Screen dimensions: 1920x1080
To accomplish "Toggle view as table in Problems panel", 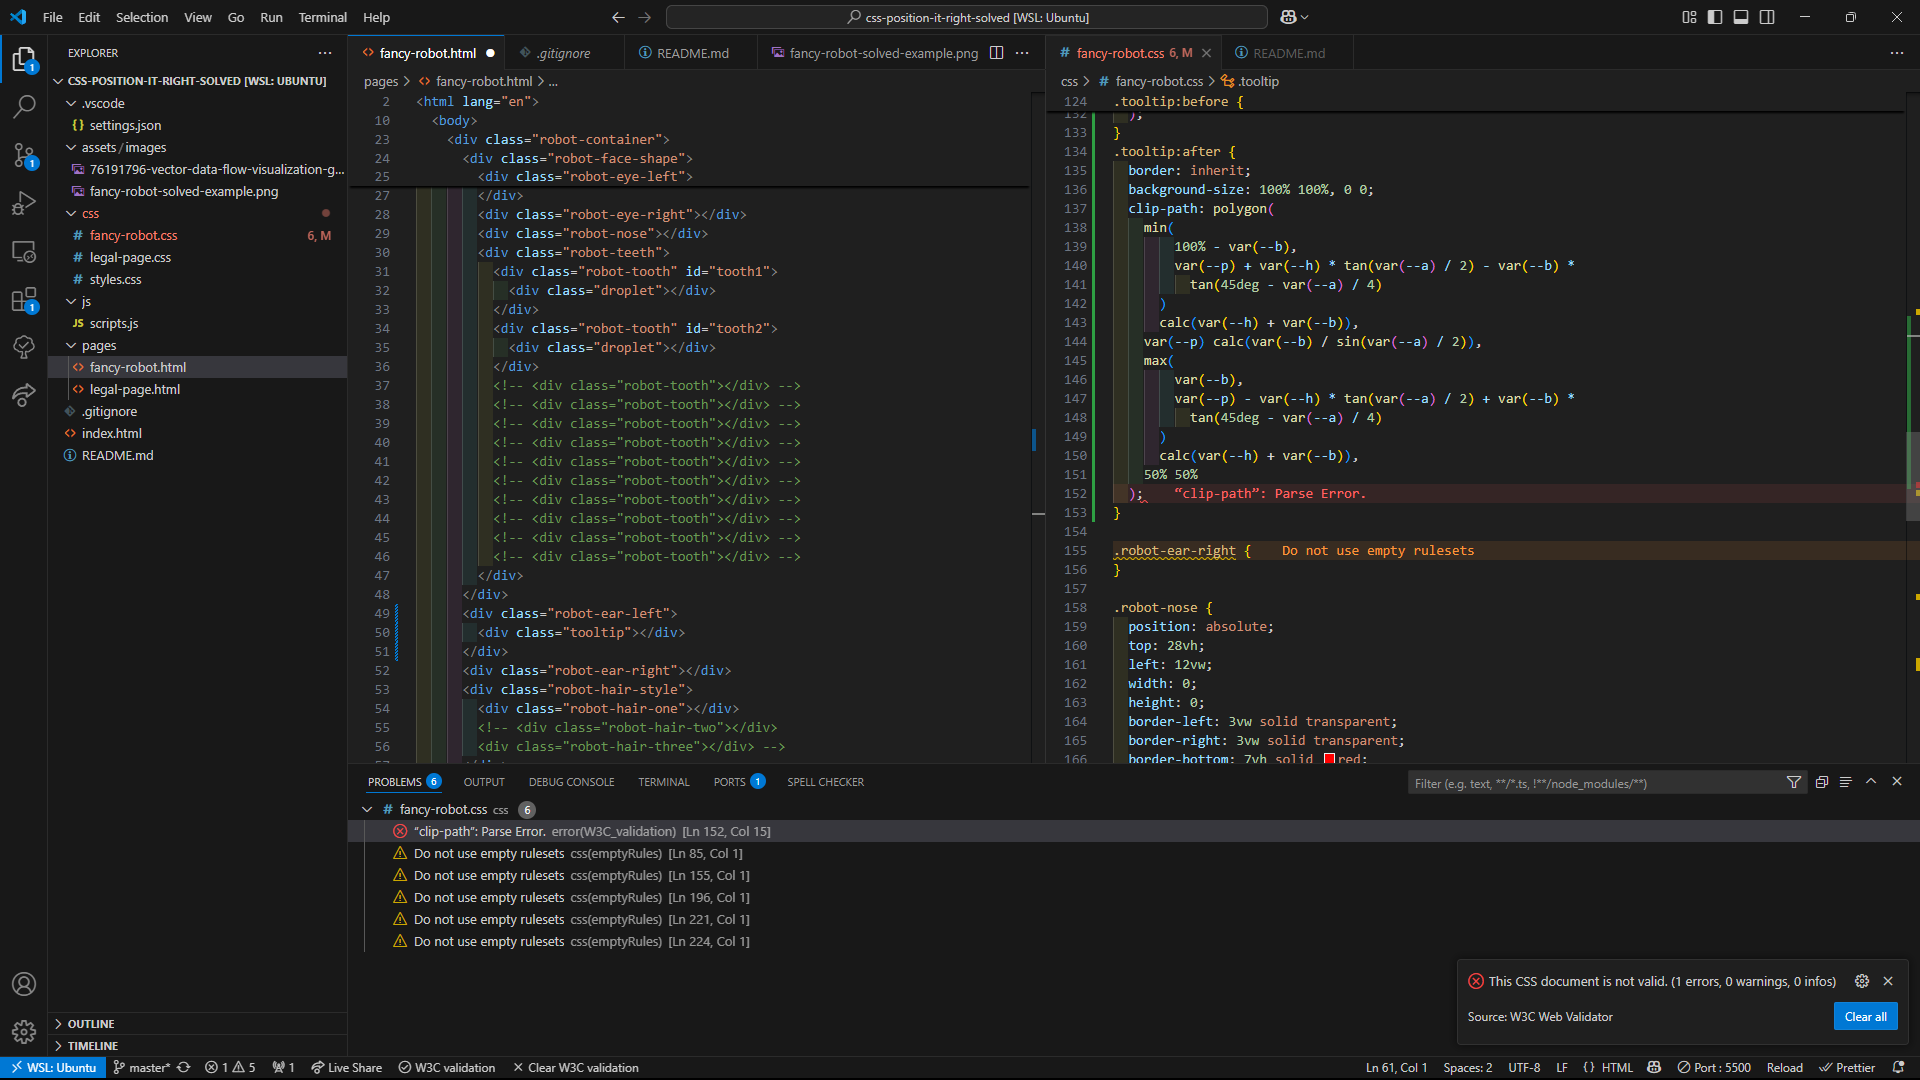I will click(x=1846, y=782).
